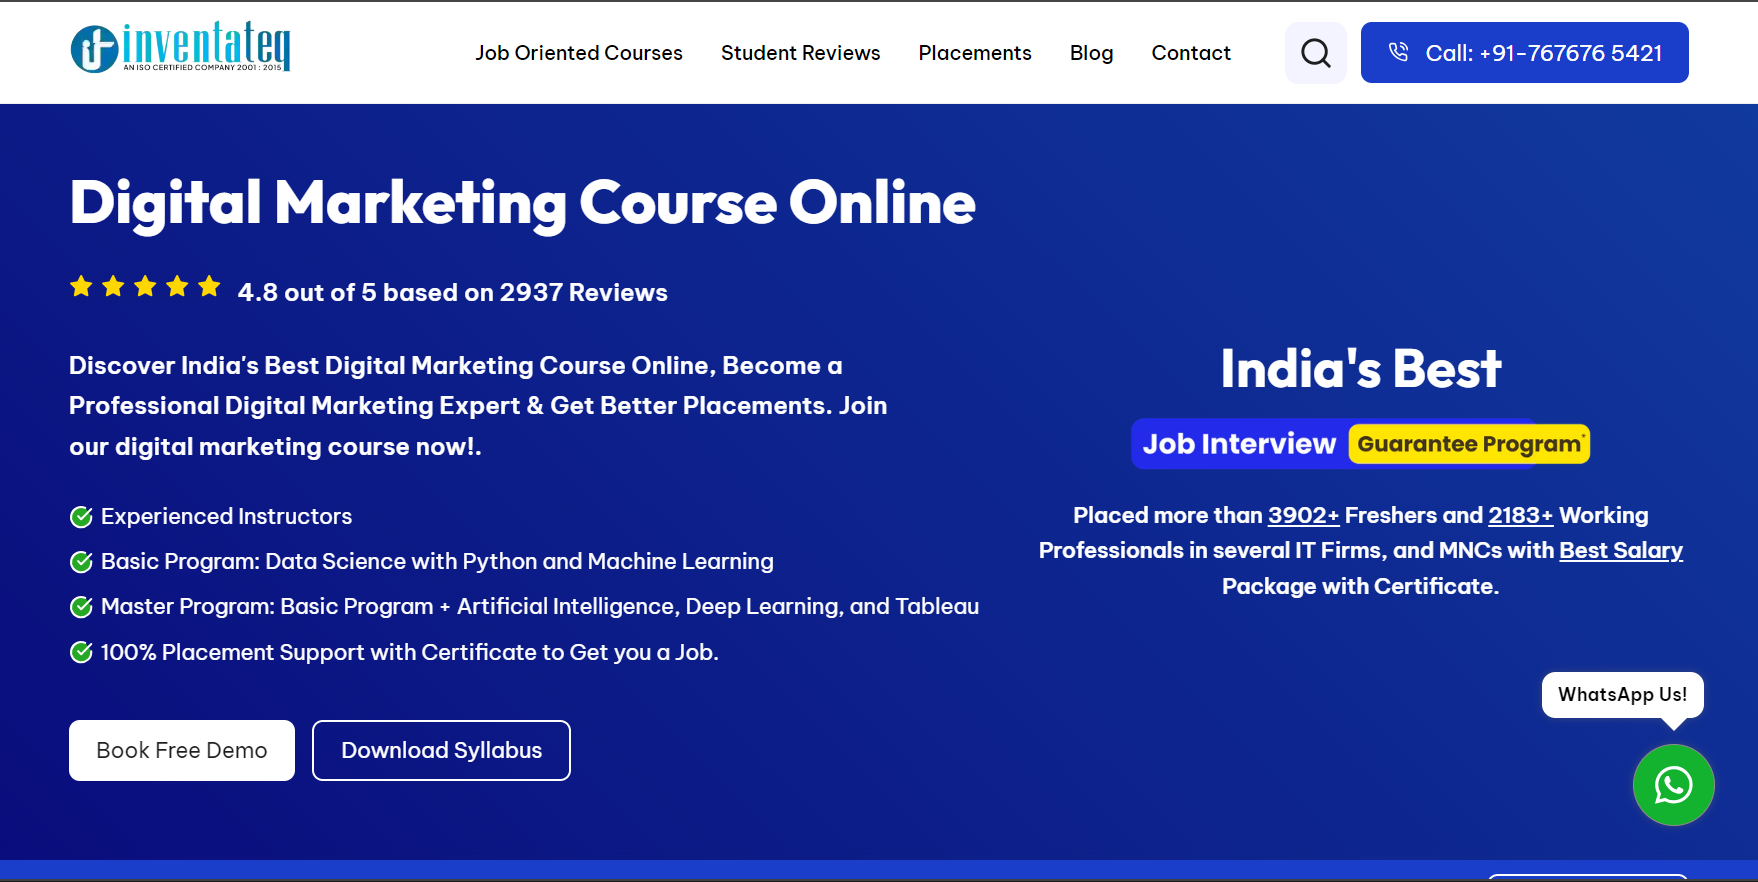Viewport: 1758px width, 882px height.
Task: Visit the Blog page
Action: pos(1091,53)
